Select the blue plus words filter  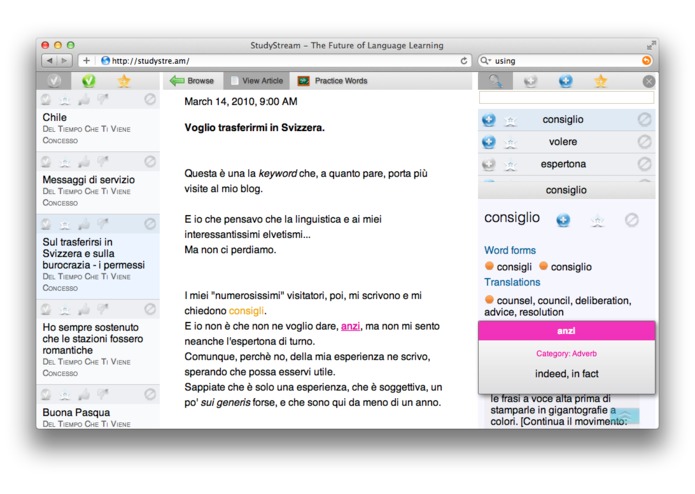click(566, 81)
